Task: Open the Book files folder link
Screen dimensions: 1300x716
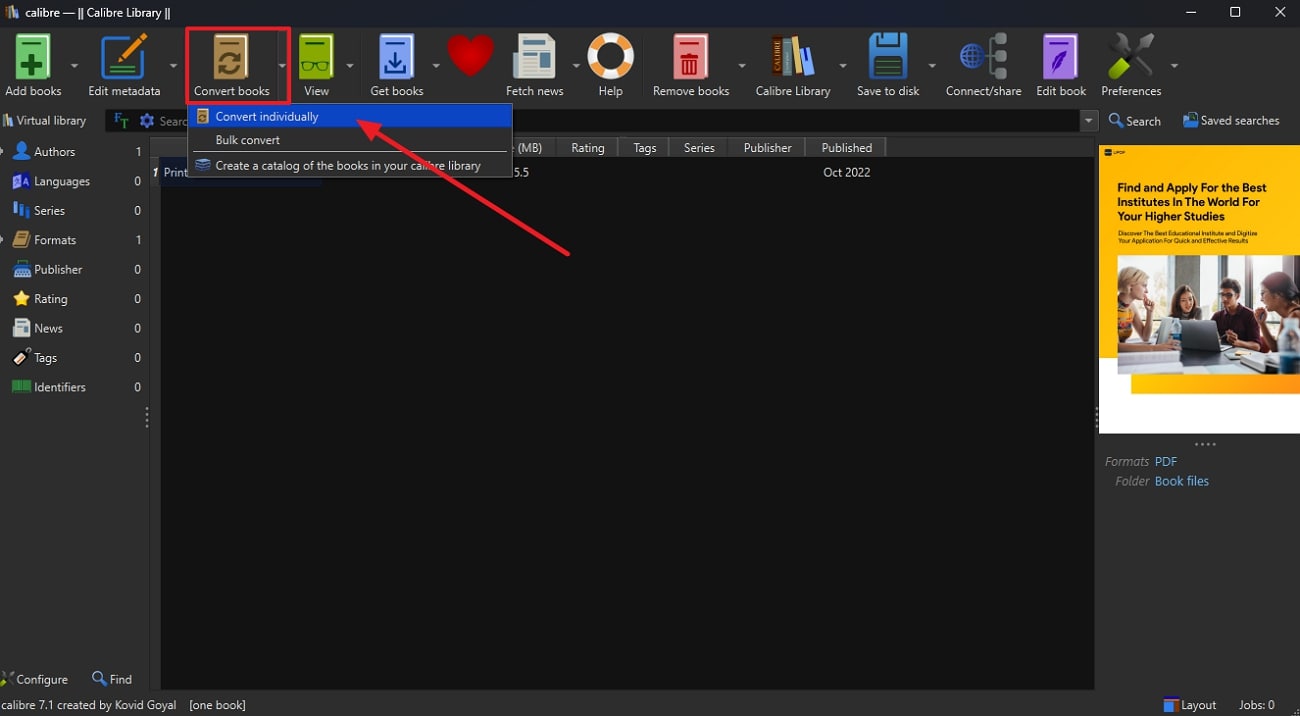Action: click(1182, 481)
